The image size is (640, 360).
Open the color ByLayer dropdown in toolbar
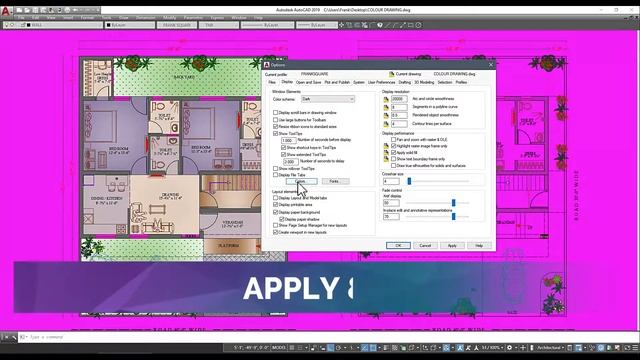pos(130,25)
